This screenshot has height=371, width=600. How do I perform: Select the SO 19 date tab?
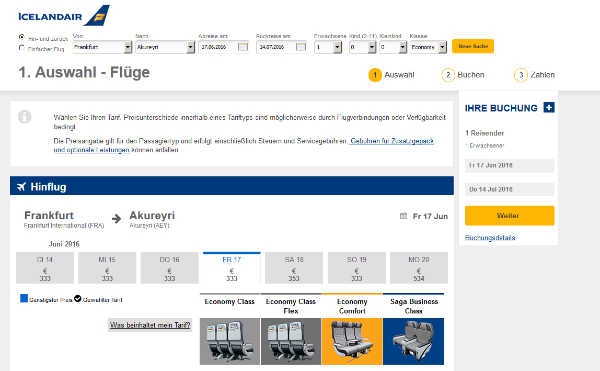click(357, 268)
